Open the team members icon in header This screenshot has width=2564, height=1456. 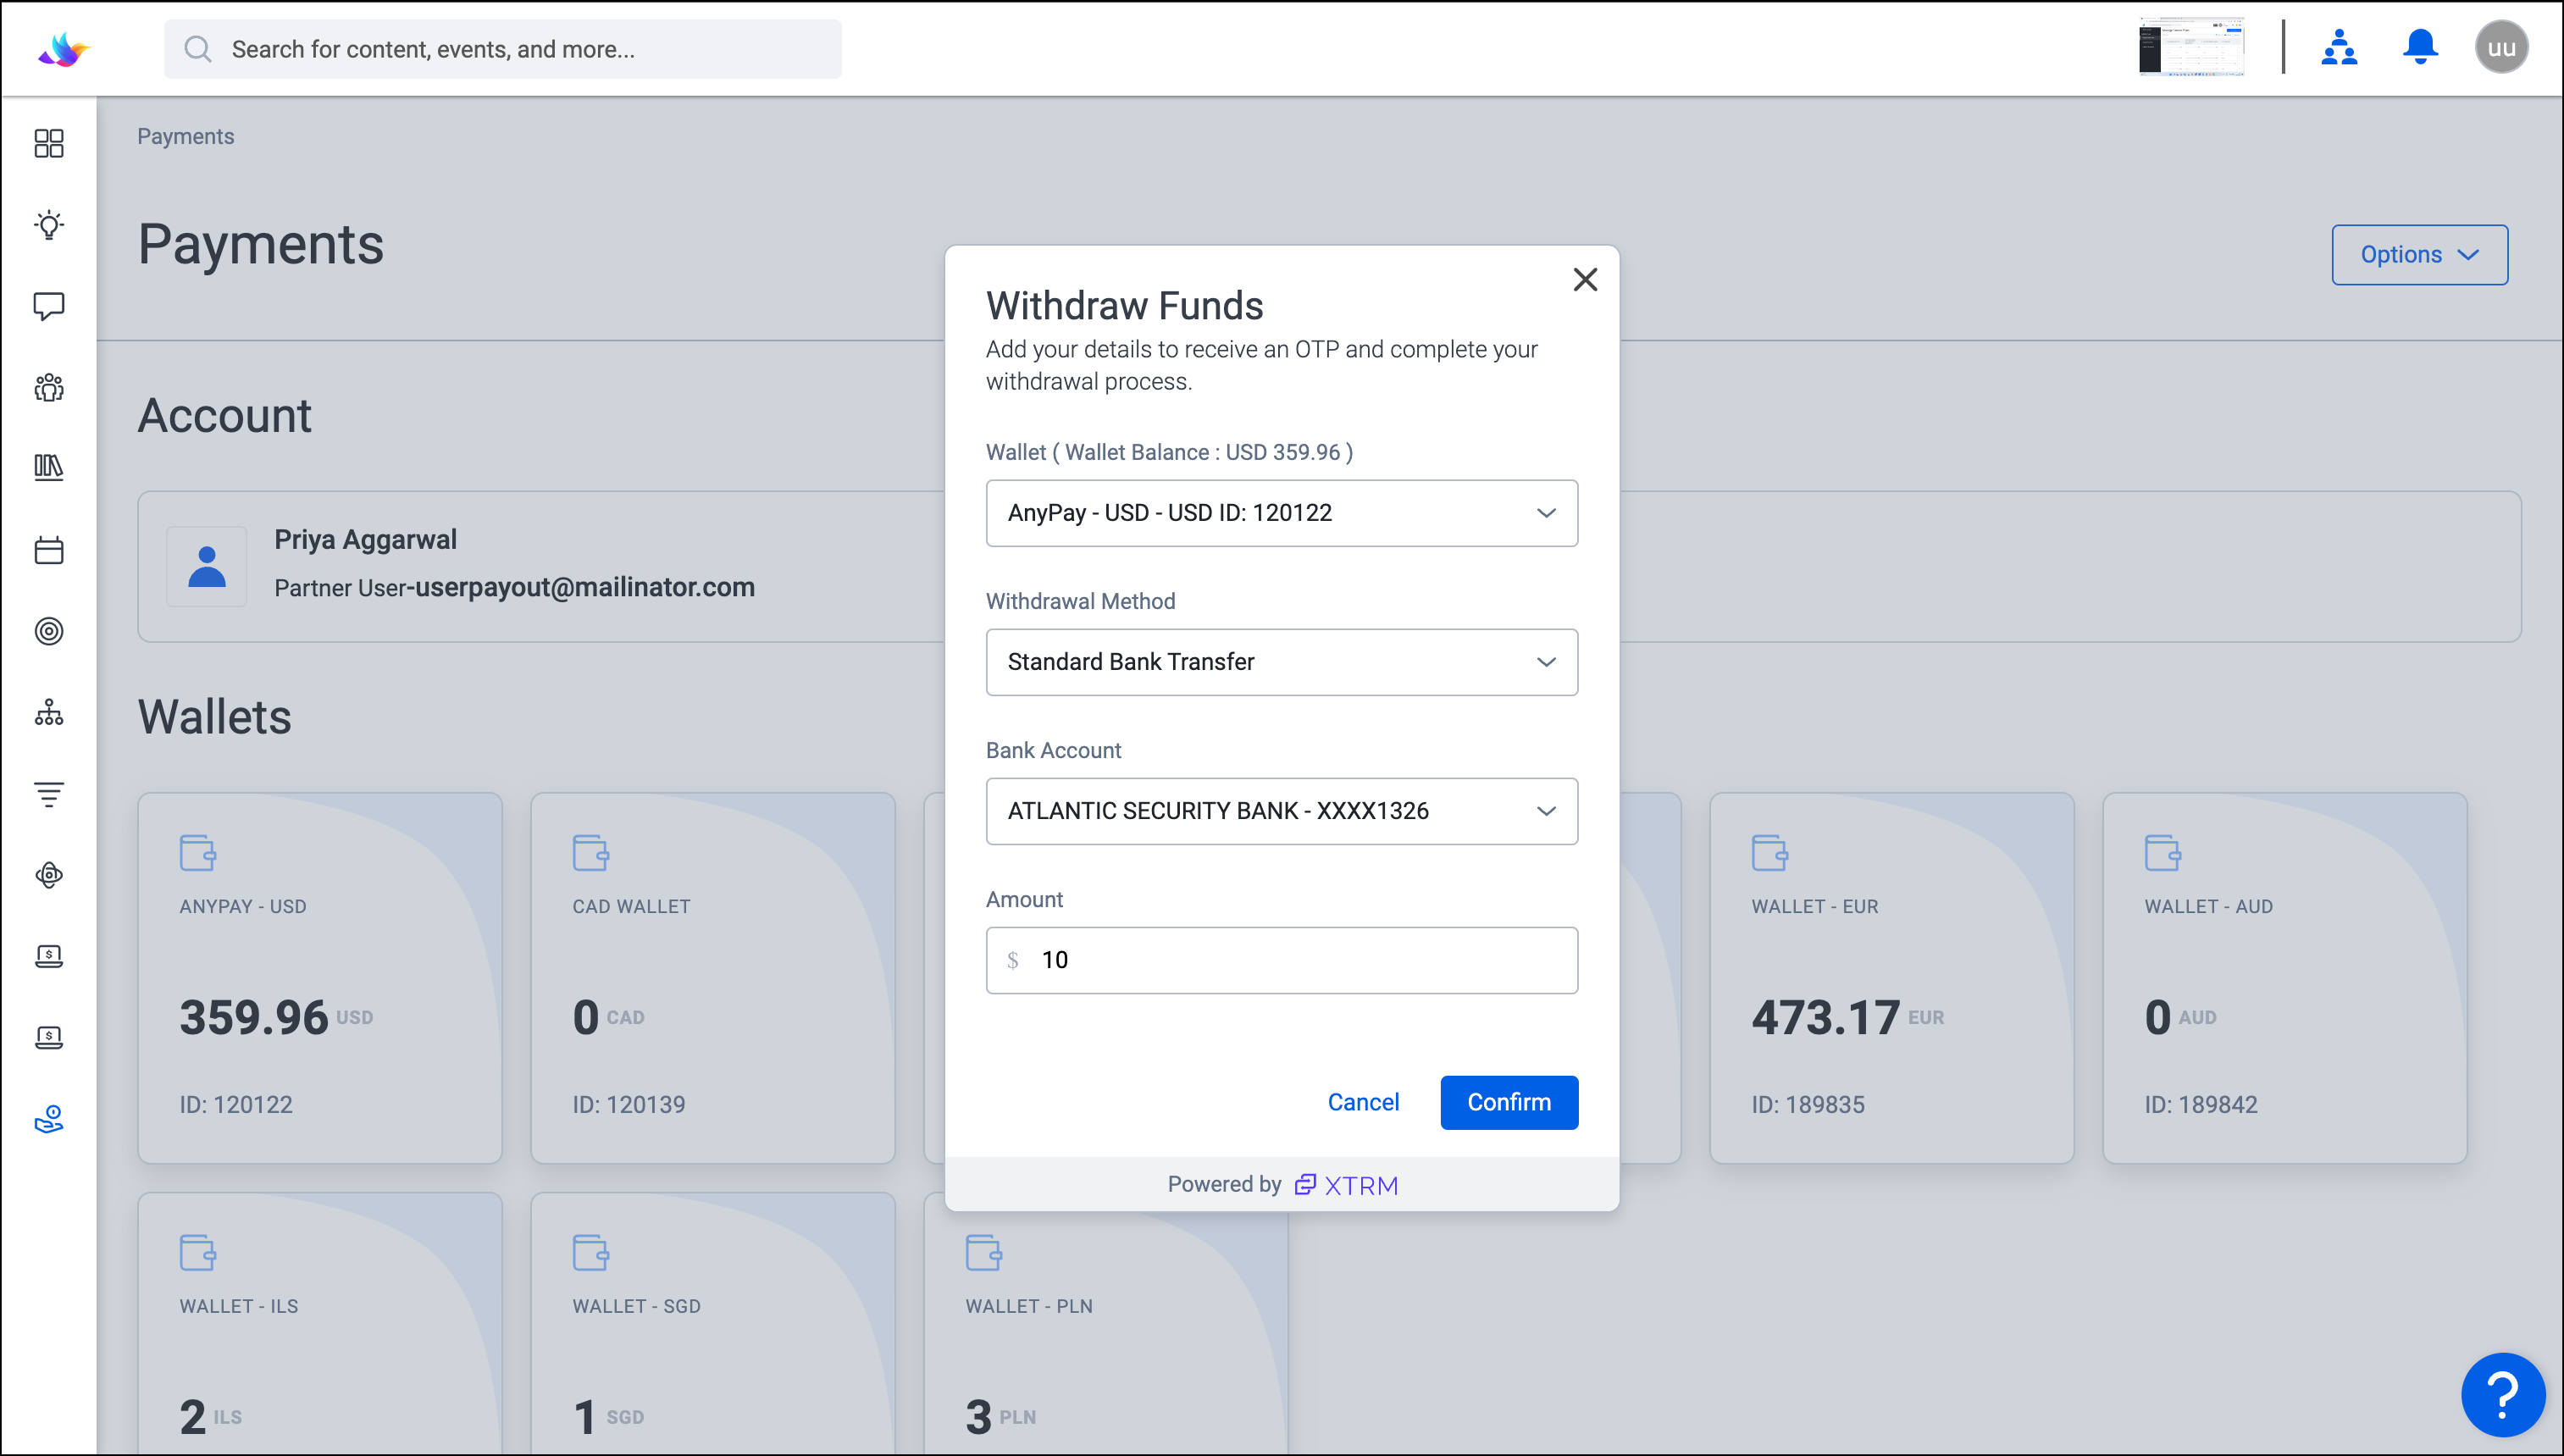pyautogui.click(x=2338, y=47)
